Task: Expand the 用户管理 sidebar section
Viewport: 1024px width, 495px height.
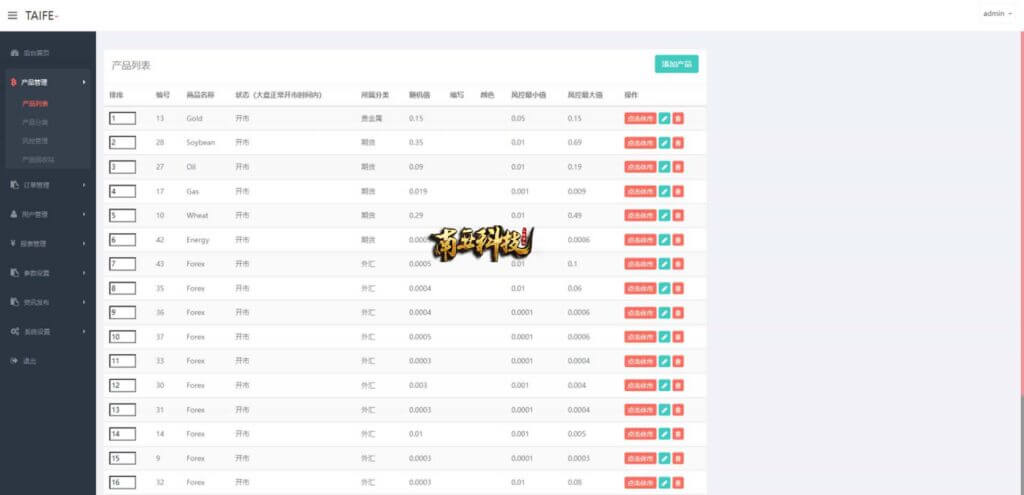Action: tap(48, 214)
